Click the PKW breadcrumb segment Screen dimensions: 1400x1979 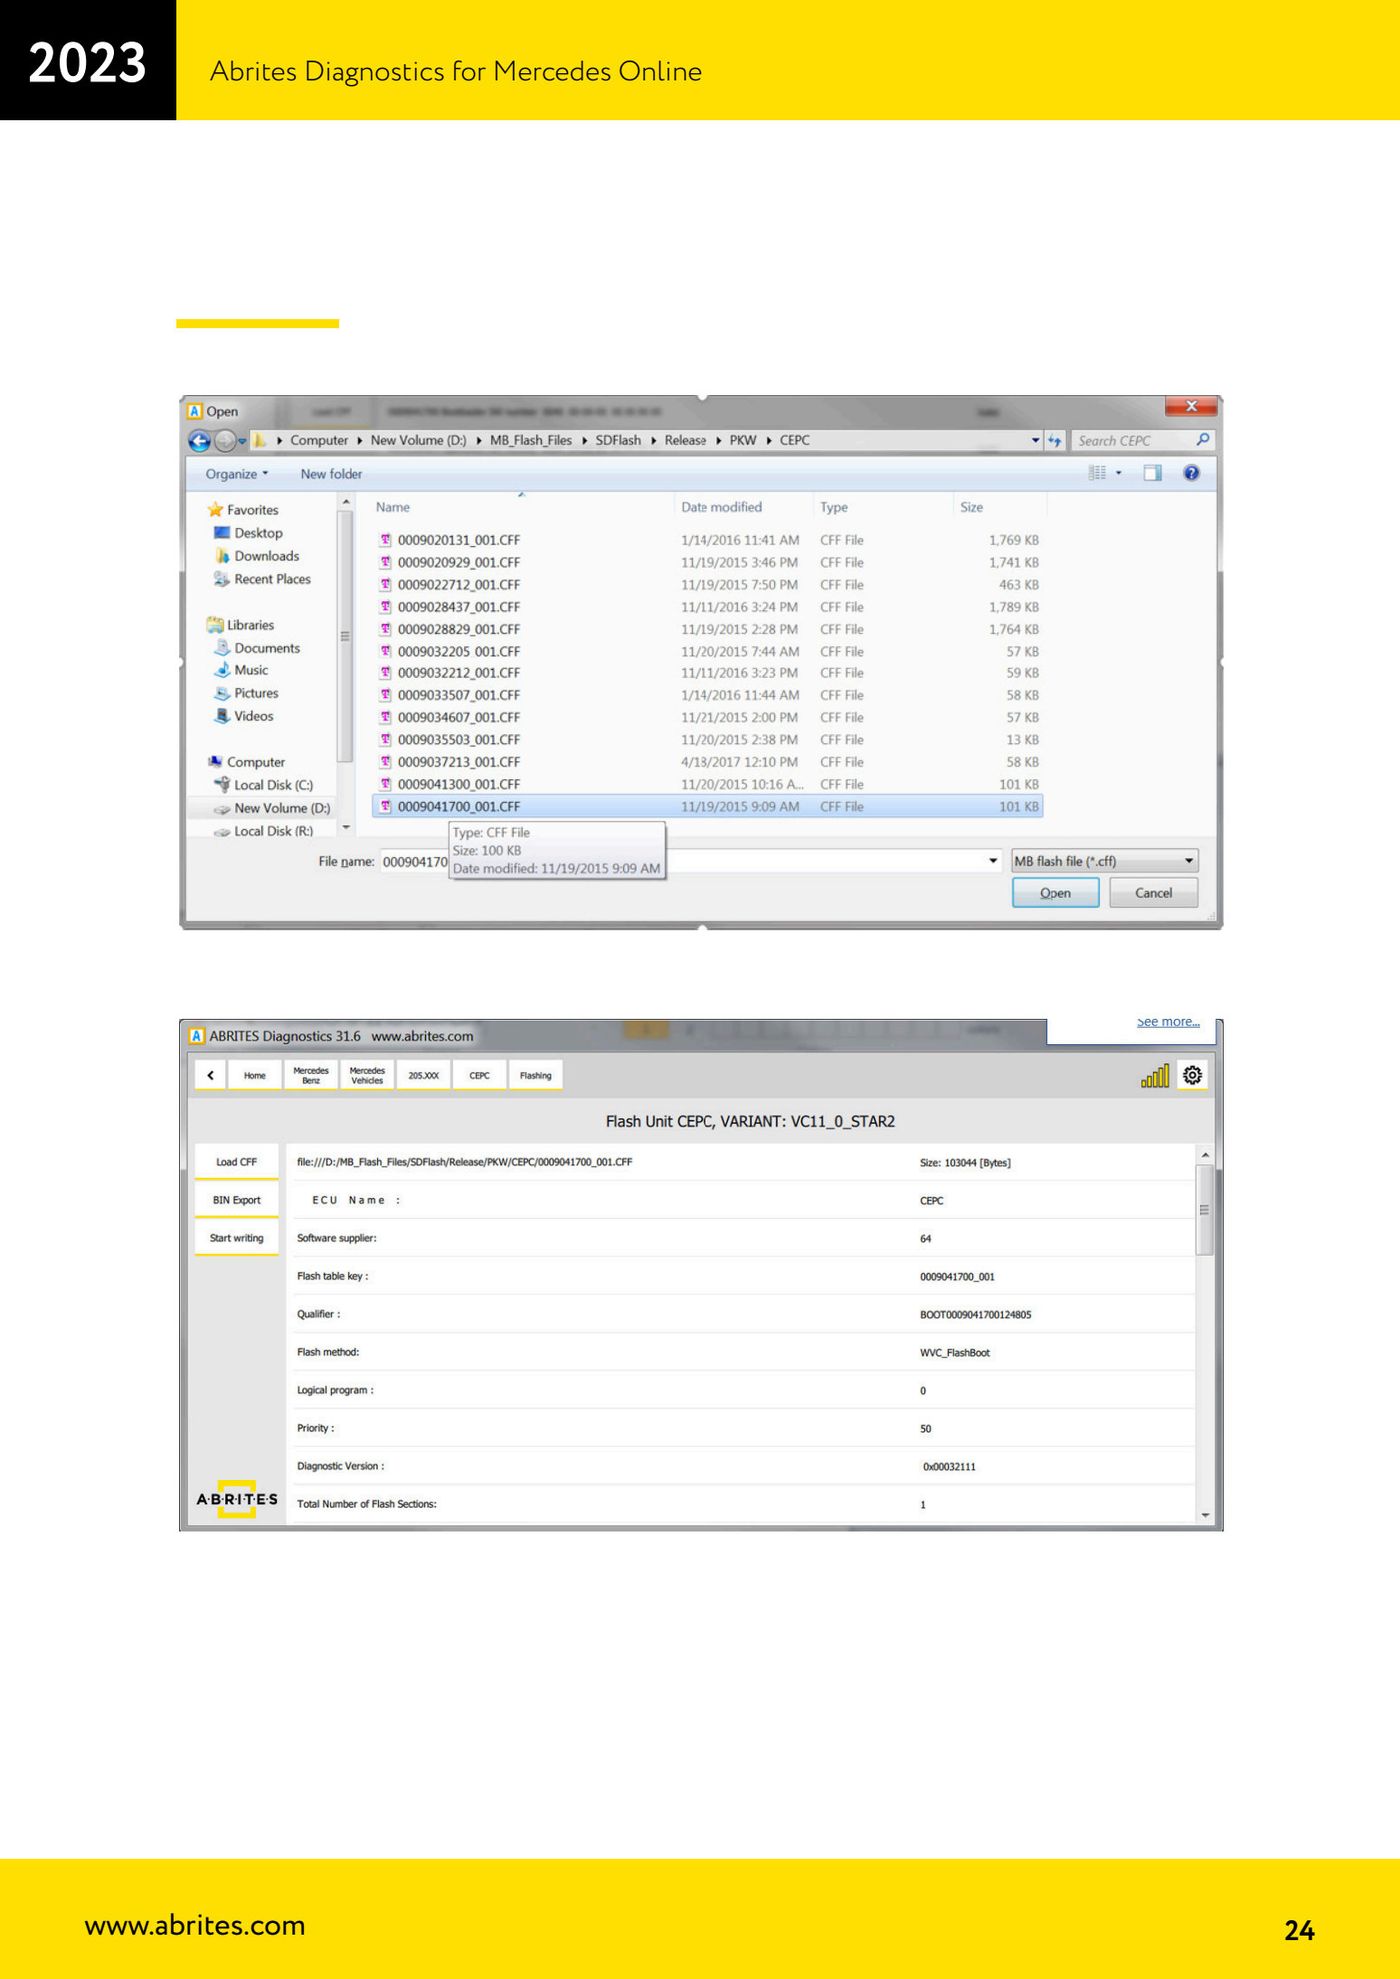(743, 440)
